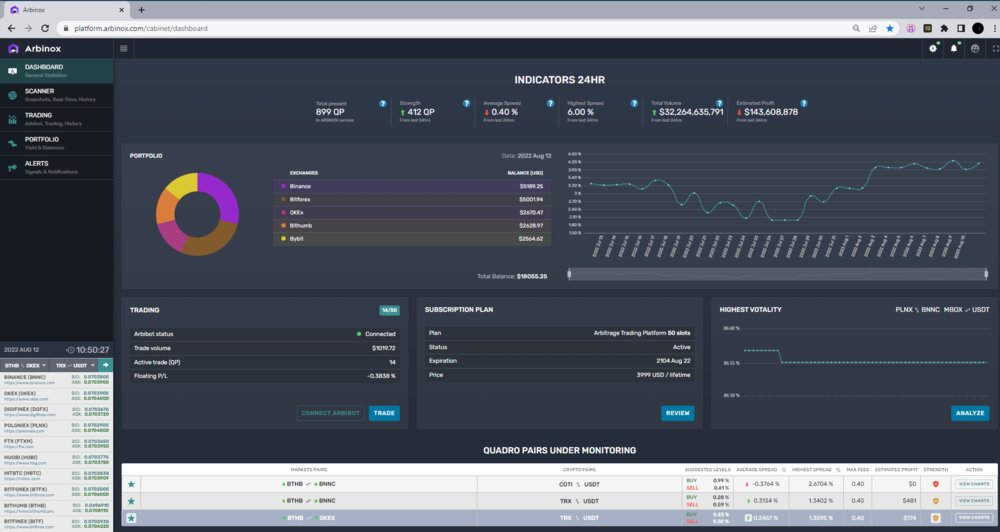
Task: Click the yellow strength shield in TRX $481 row
Action: coord(936,501)
